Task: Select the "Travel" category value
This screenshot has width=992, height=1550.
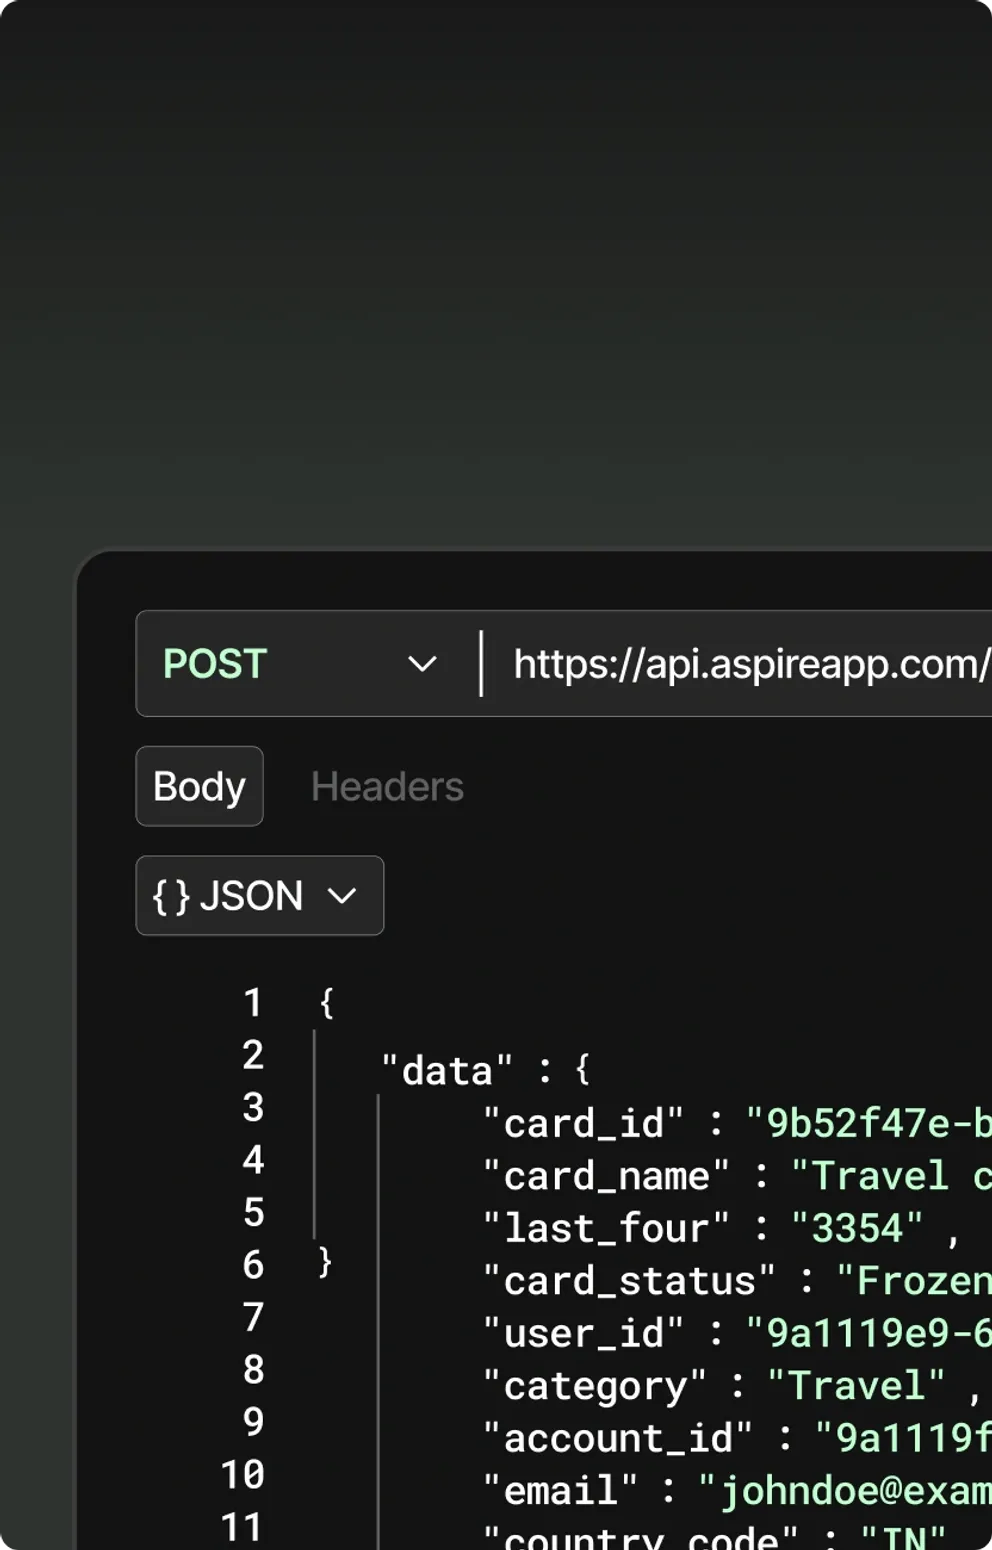Action: click(x=856, y=1386)
